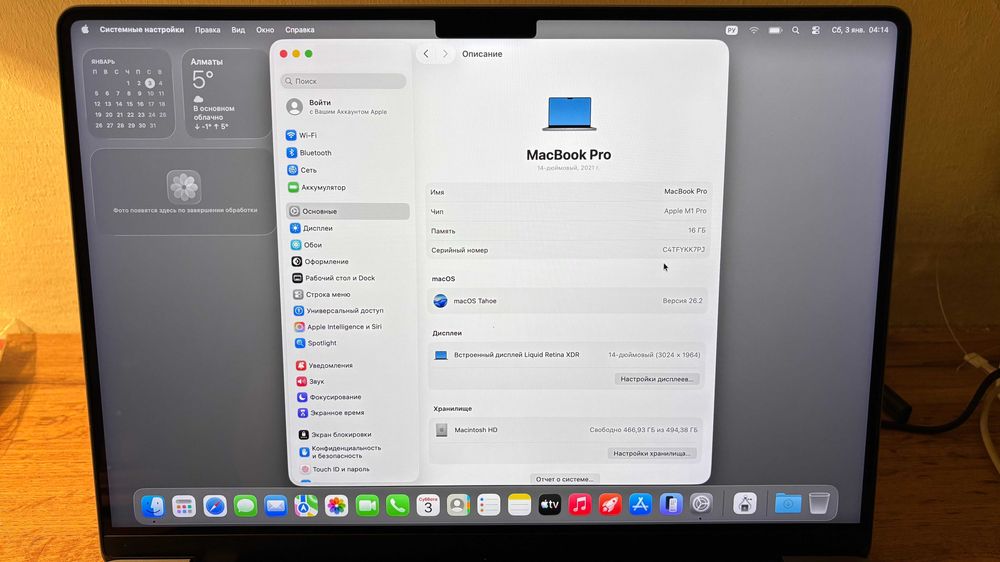Open Apple TV from the Dock

pos(550,505)
